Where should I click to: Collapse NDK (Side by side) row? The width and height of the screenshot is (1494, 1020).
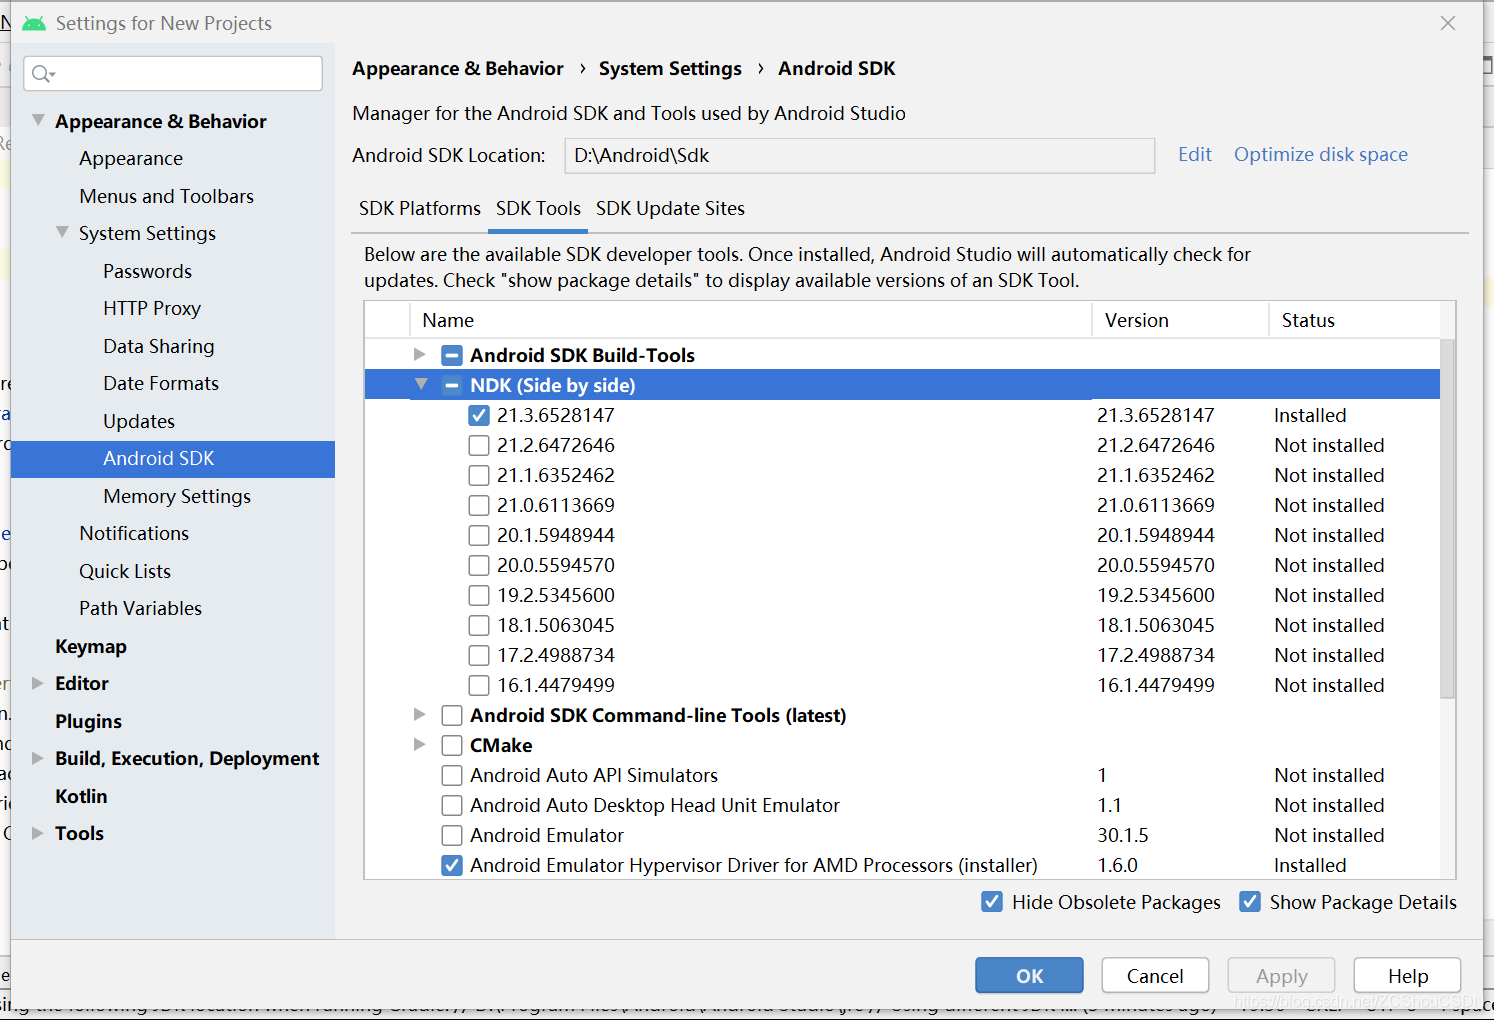[x=421, y=384]
